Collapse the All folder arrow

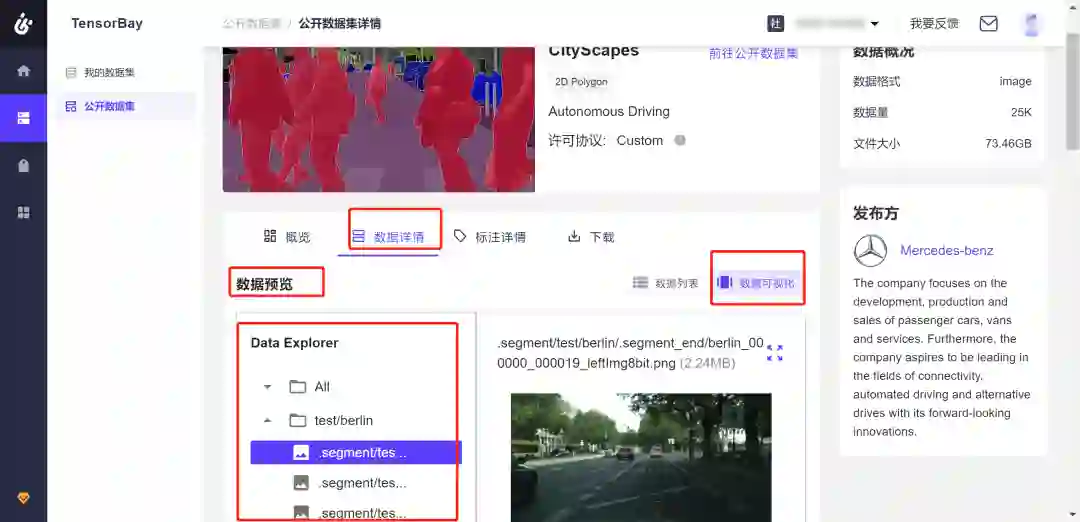point(267,387)
